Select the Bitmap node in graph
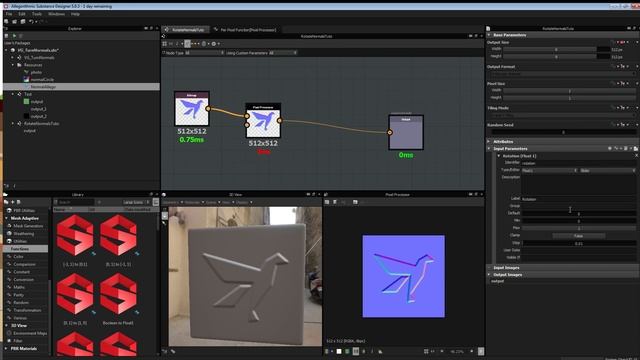The image size is (640, 360). point(191,109)
